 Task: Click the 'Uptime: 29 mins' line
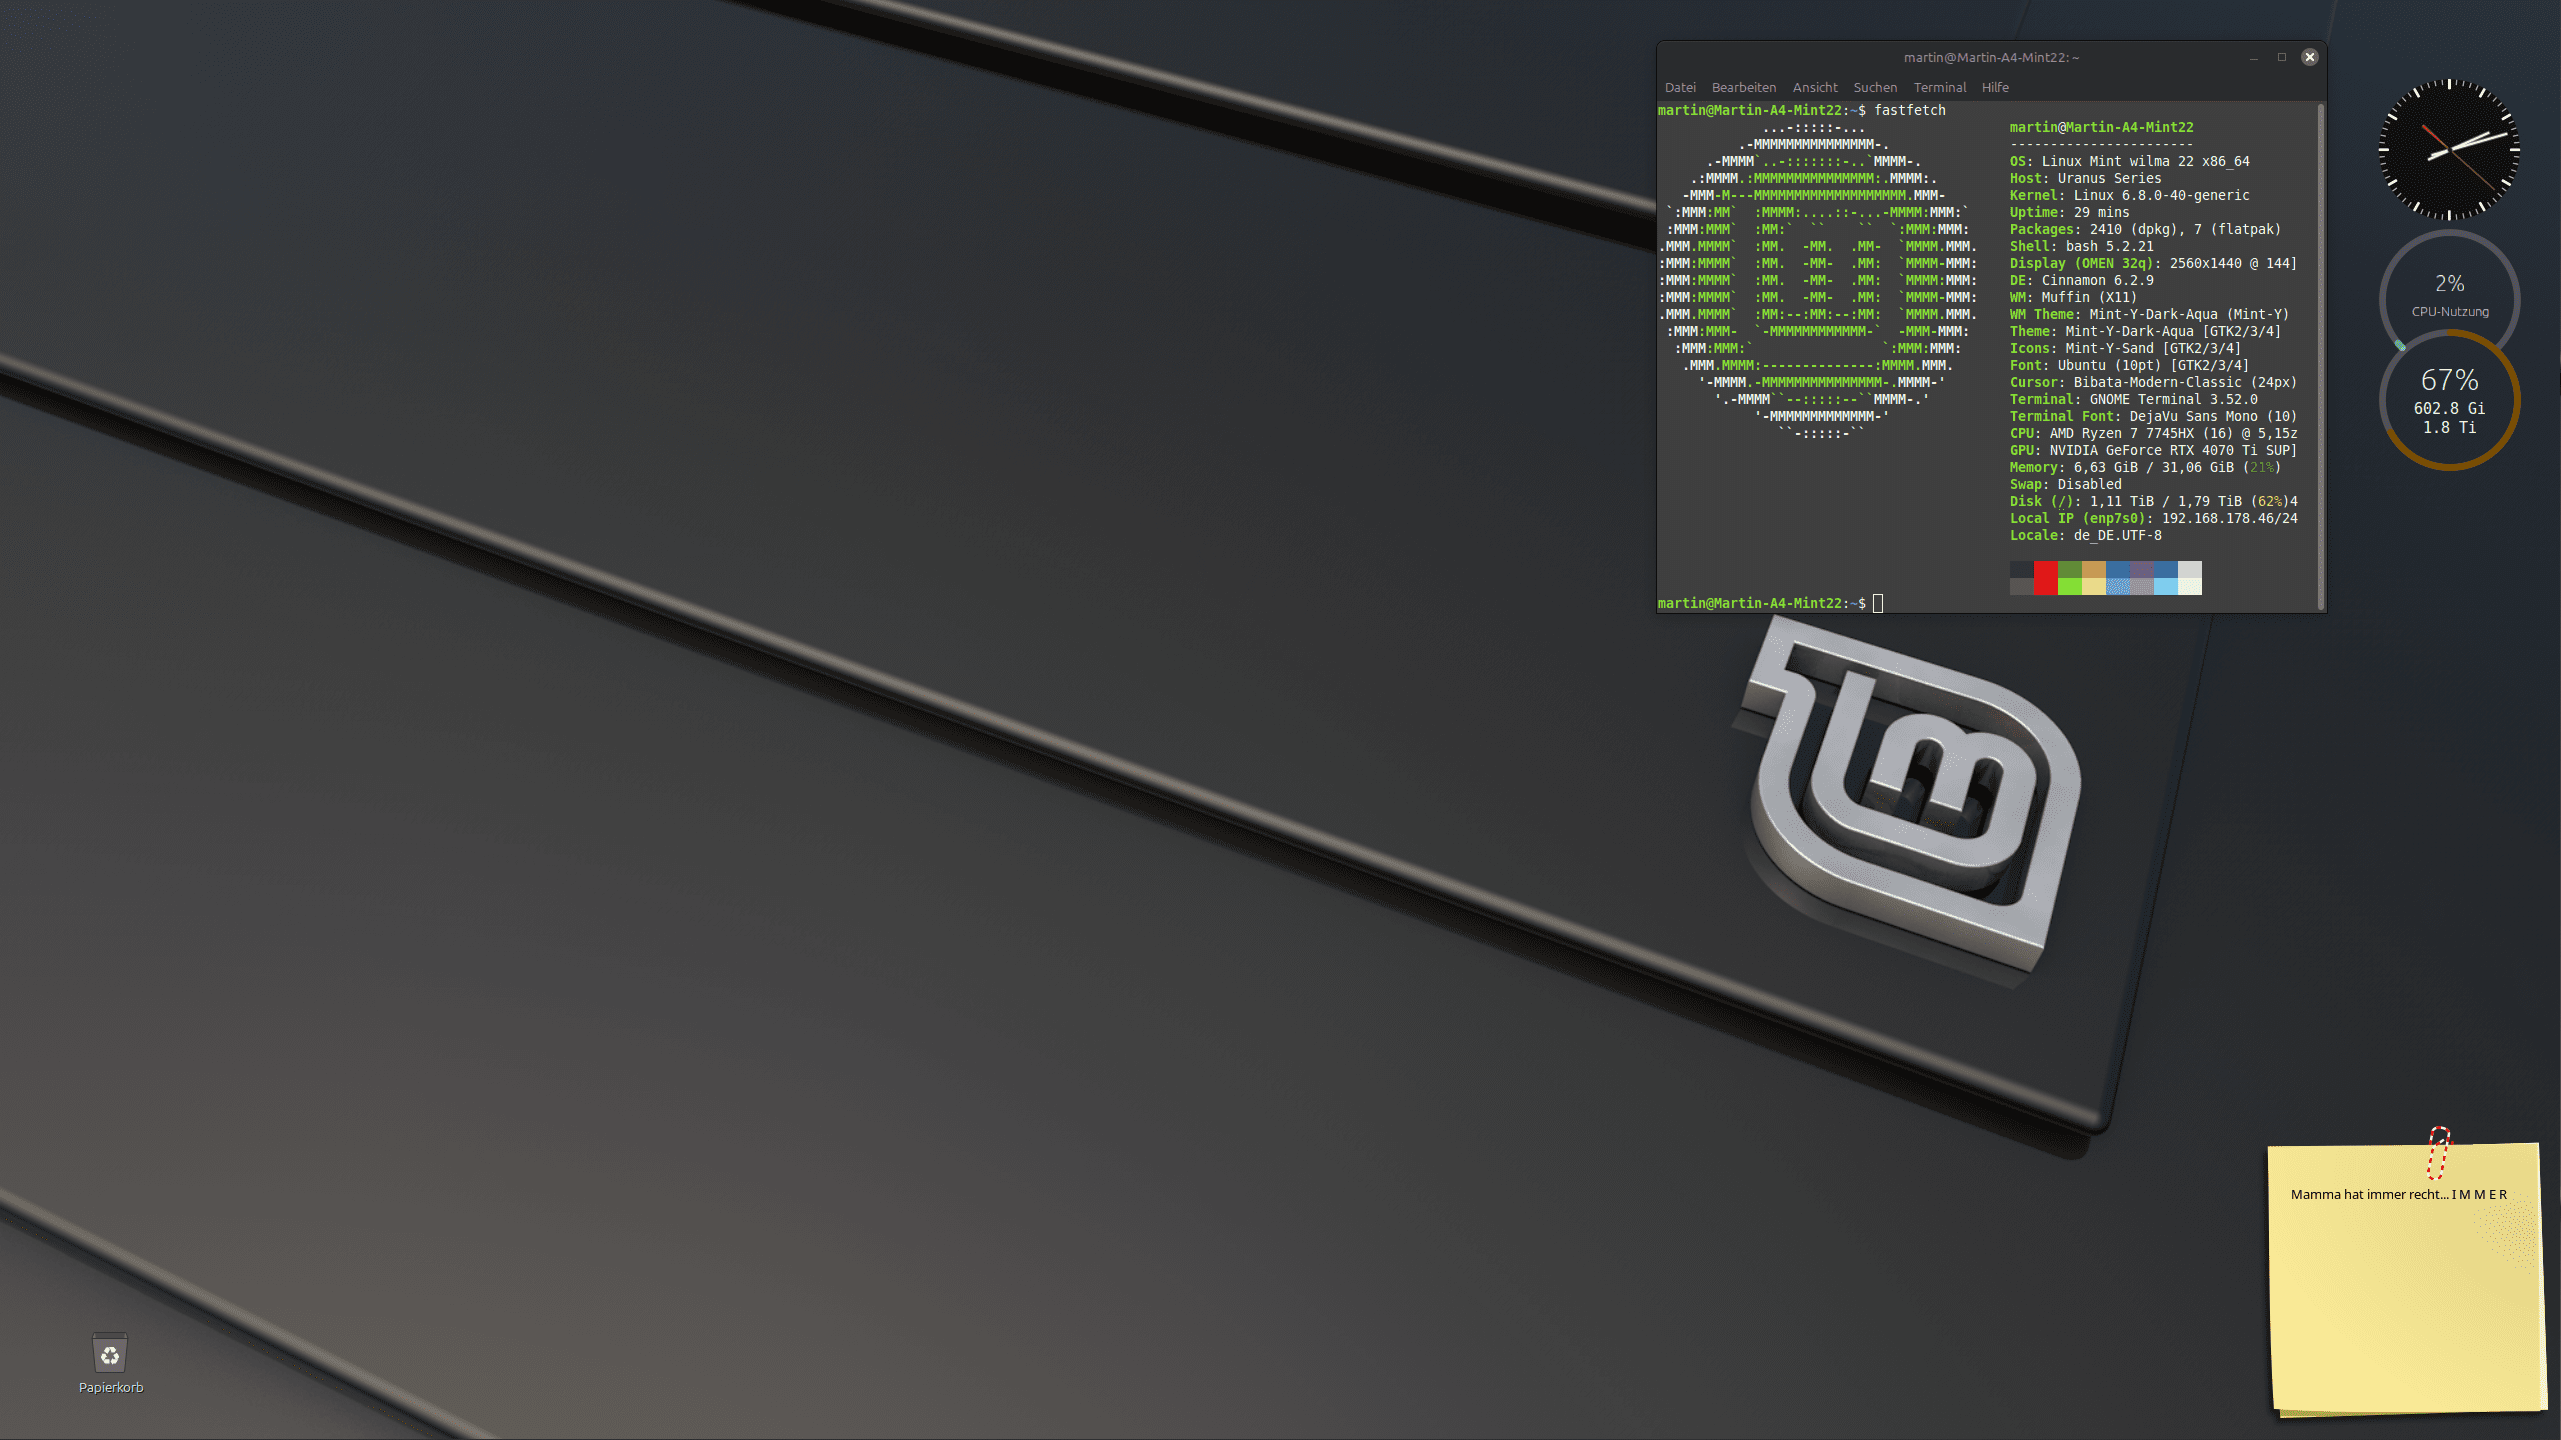pyautogui.click(x=2069, y=212)
